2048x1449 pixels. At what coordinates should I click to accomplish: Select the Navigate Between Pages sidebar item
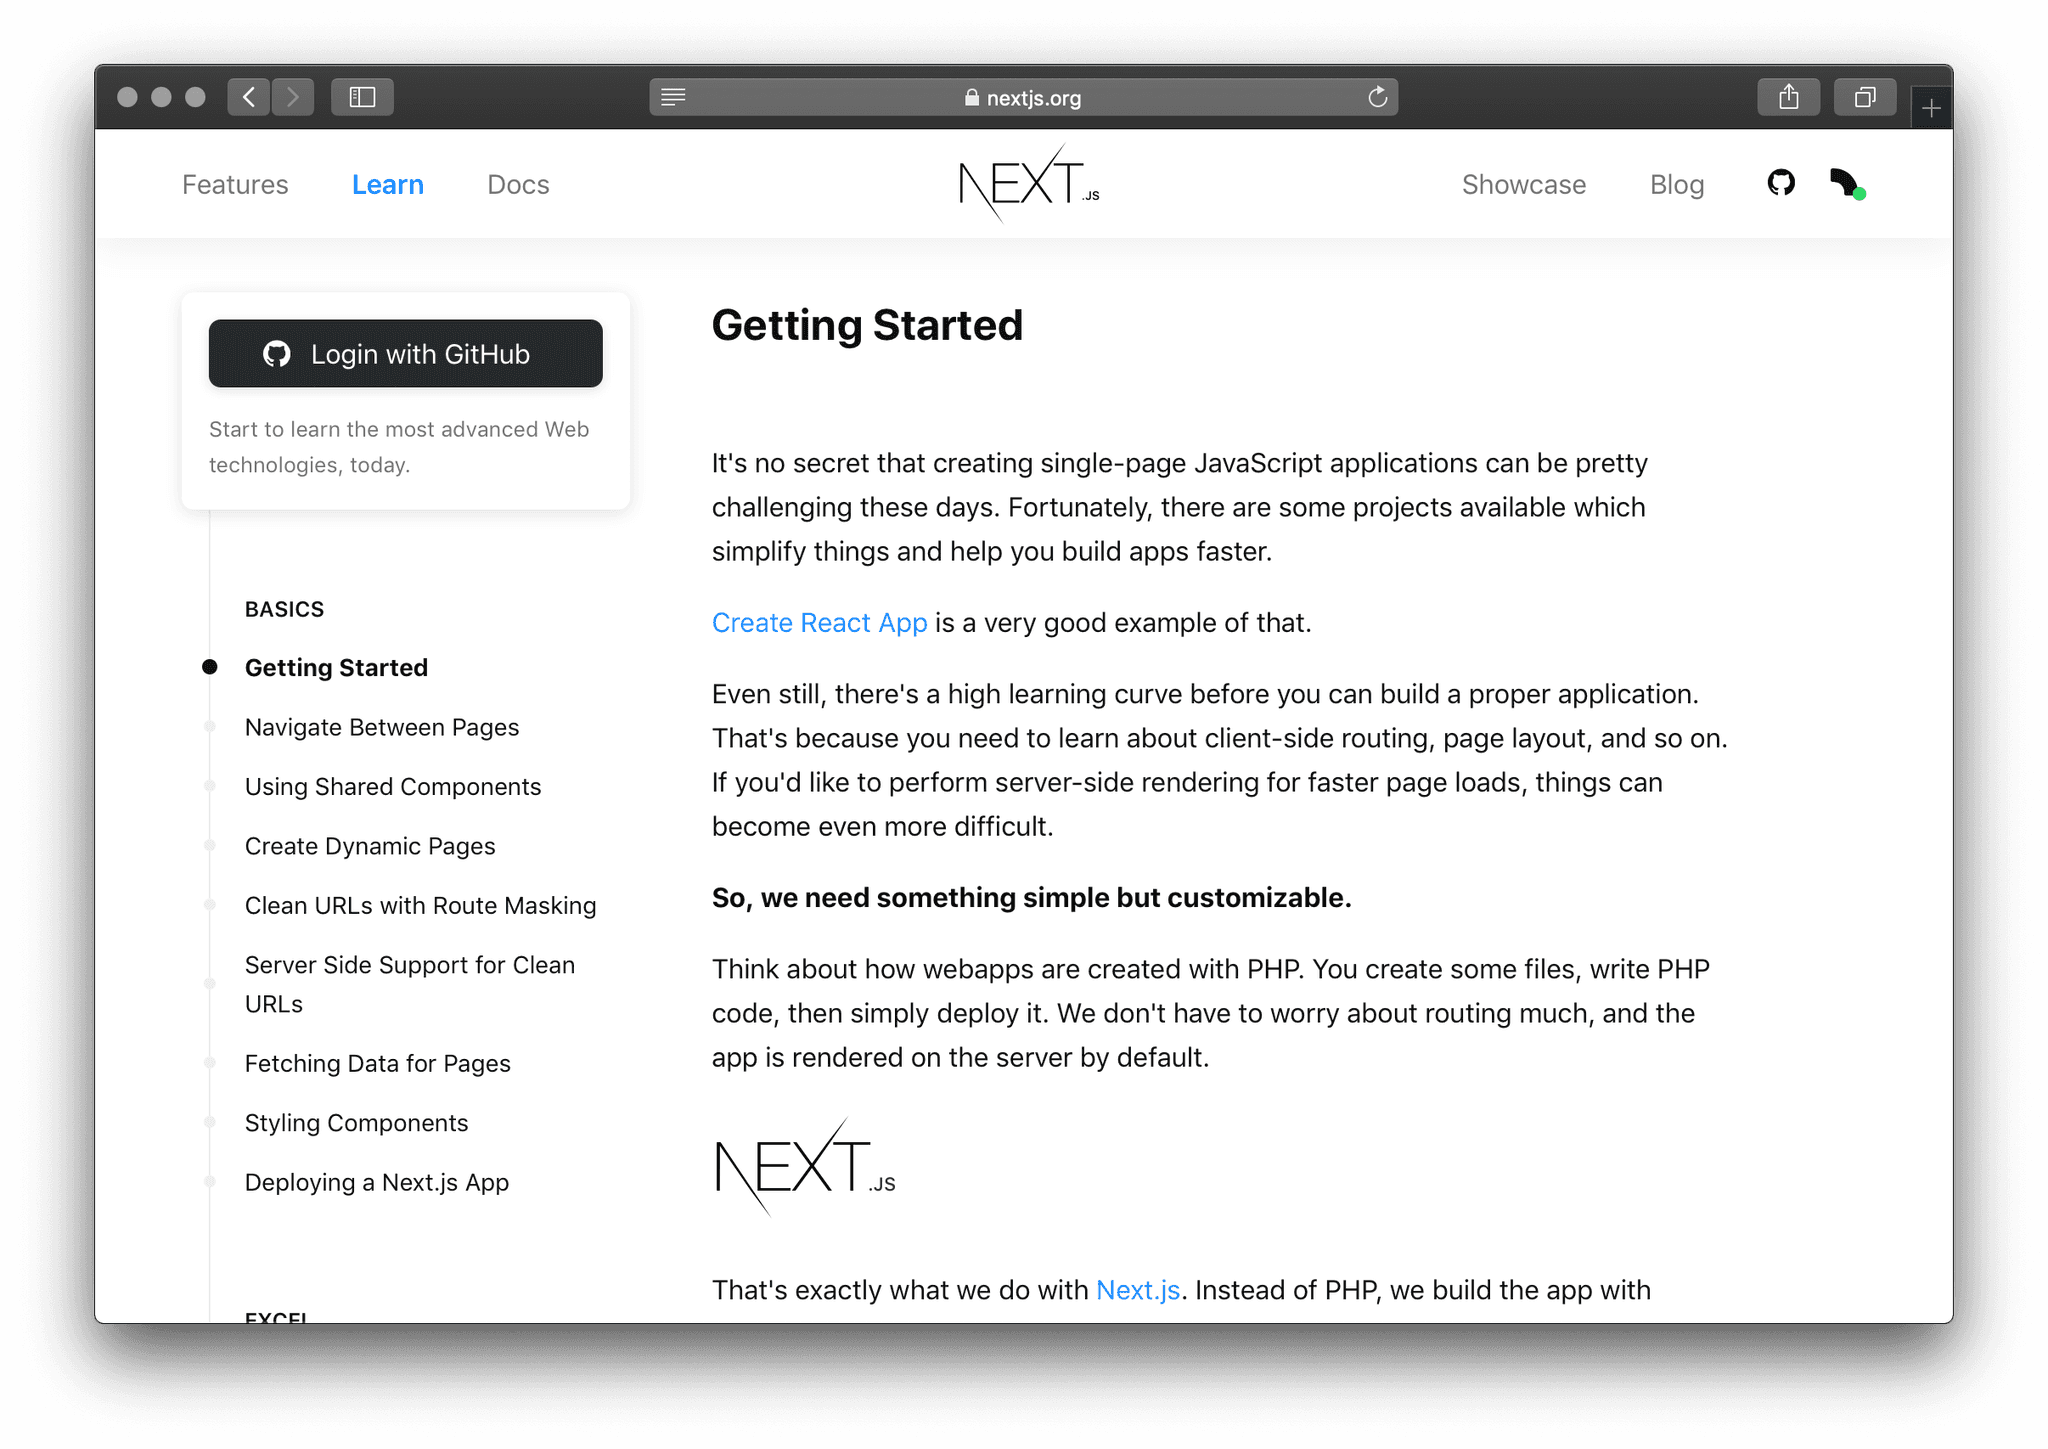point(384,726)
